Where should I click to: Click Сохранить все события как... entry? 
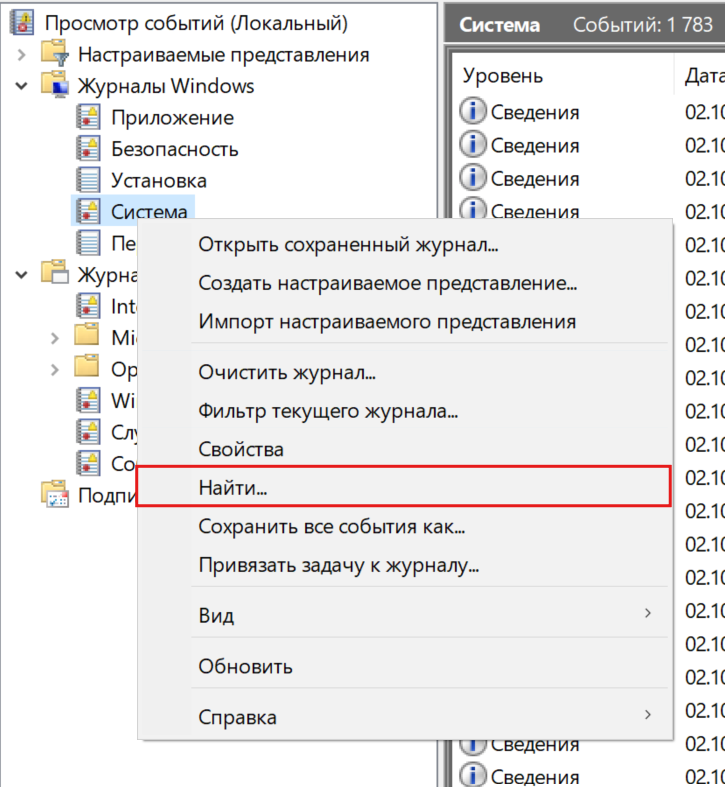pyautogui.click(x=332, y=526)
